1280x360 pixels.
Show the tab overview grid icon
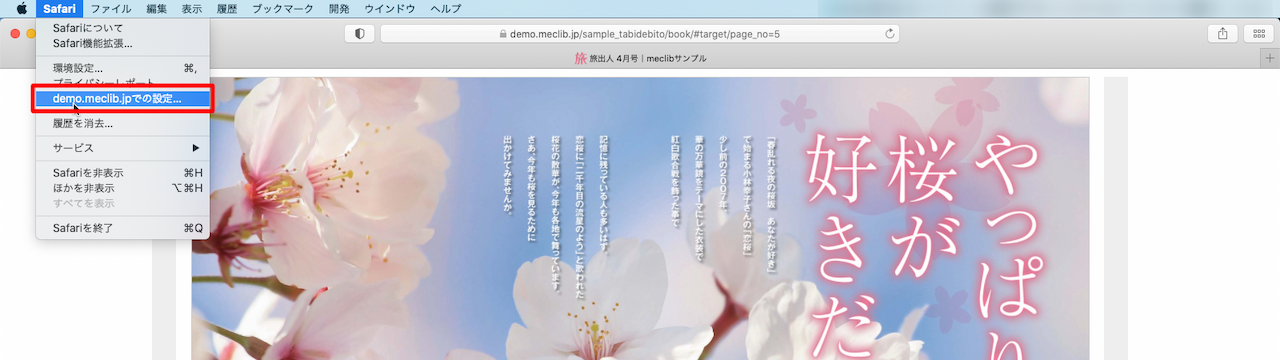point(1258,34)
